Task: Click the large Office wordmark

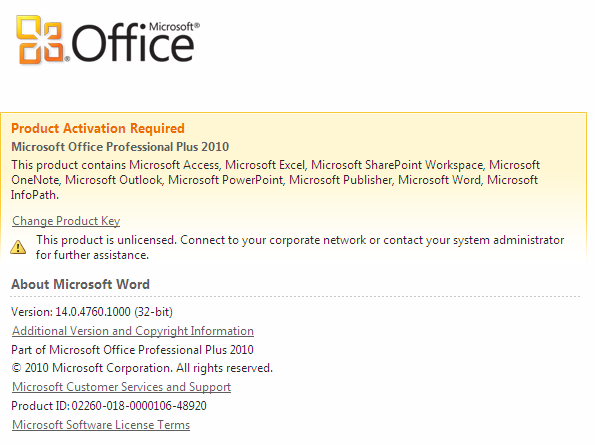Action: click(133, 43)
